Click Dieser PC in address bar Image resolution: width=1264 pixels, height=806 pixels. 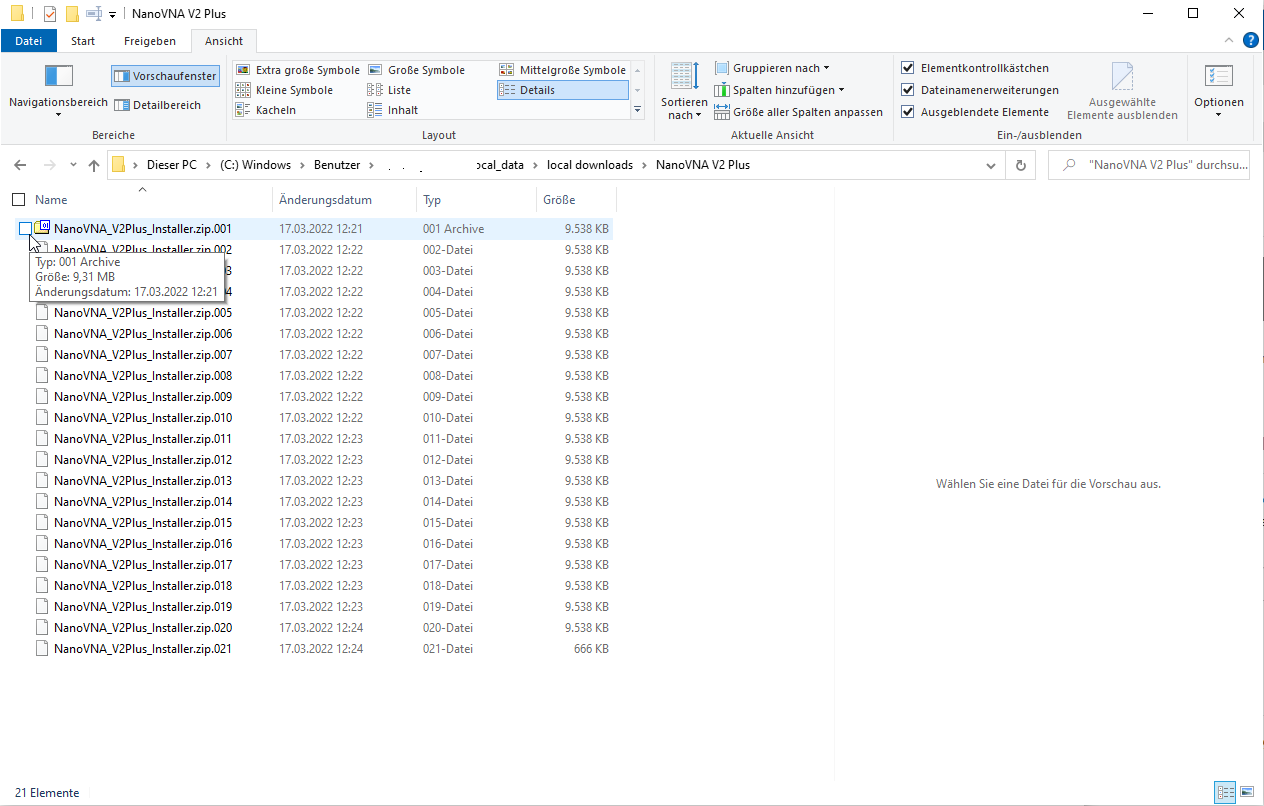172,165
